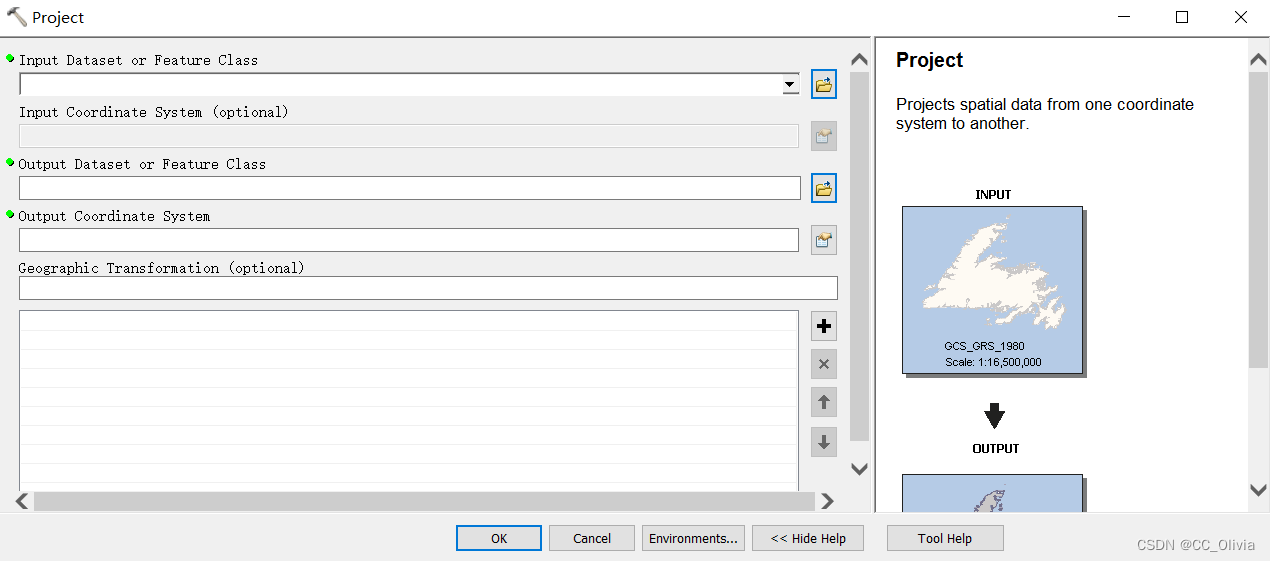Open Output Coordinate System properties icon
1270x561 pixels.
[824, 240]
